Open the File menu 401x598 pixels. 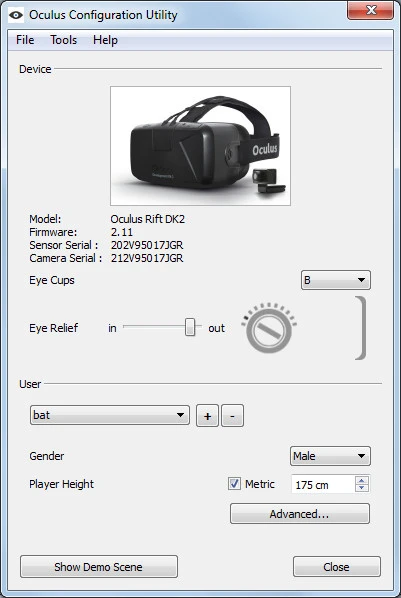coord(25,40)
